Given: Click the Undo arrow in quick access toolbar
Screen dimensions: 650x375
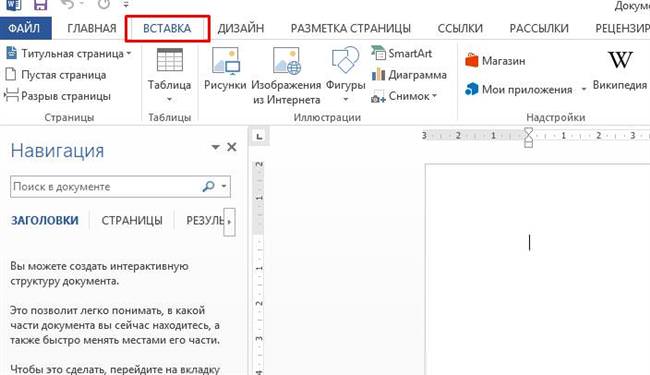Looking at the screenshot, I should point(68,4).
